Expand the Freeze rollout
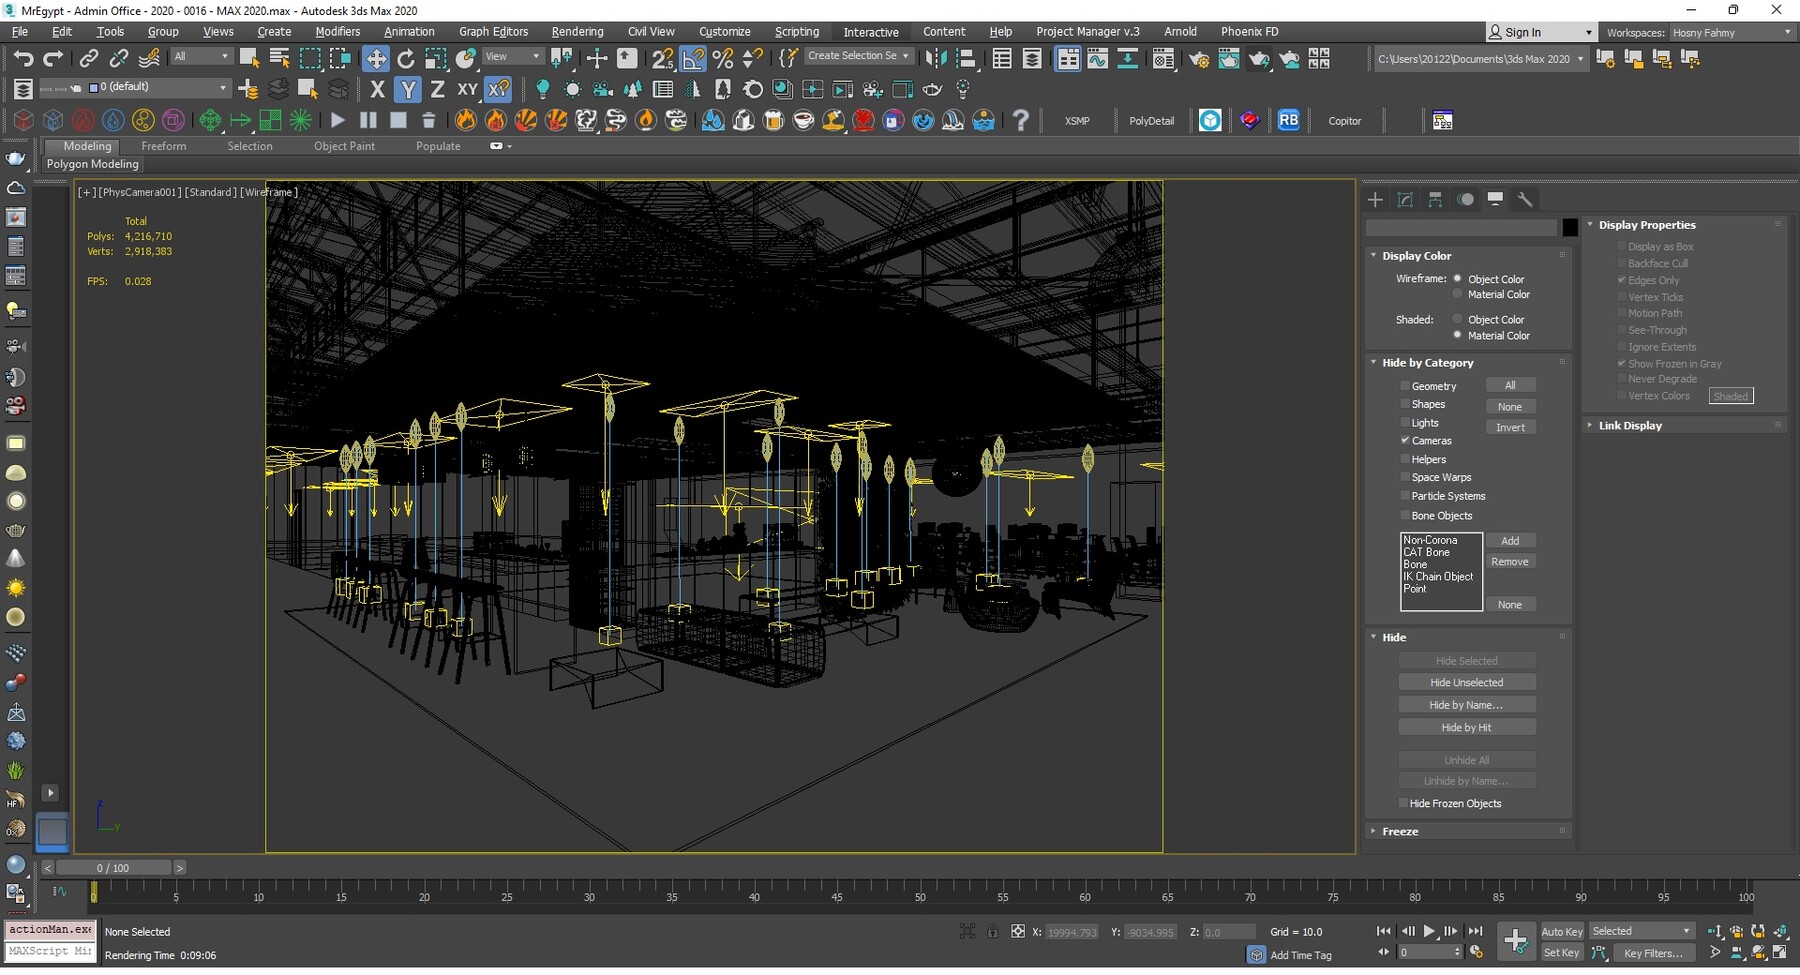 [x=1400, y=832]
